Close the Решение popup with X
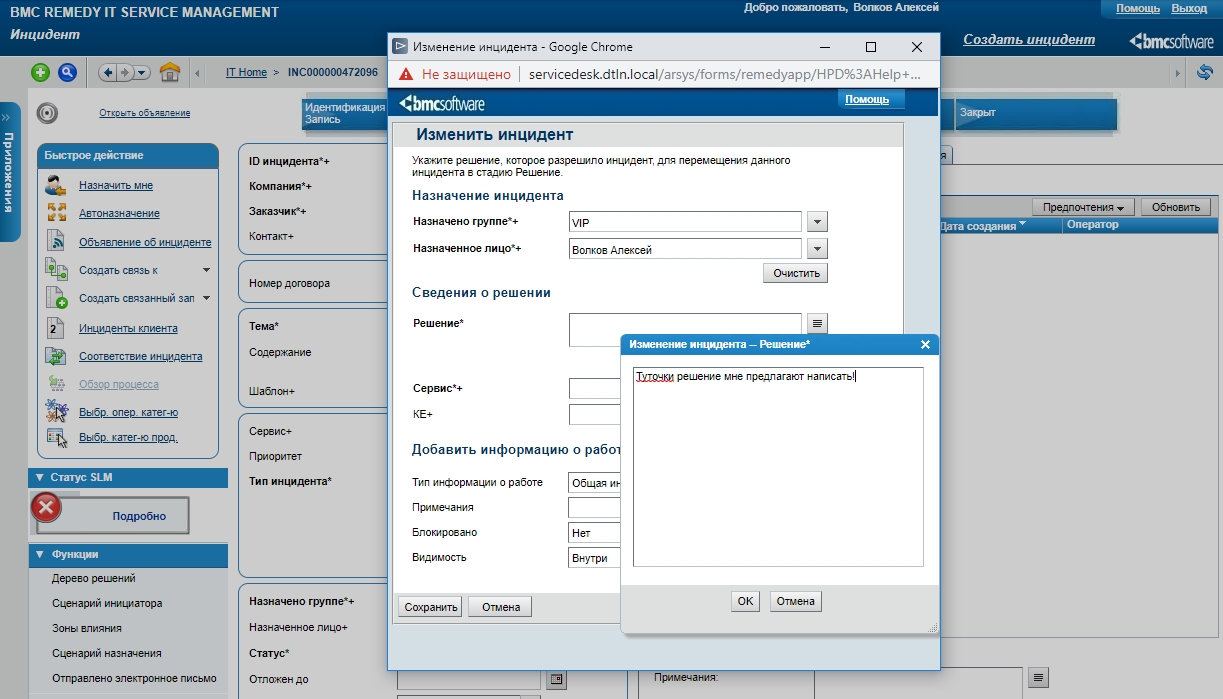1223x699 pixels. (925, 344)
